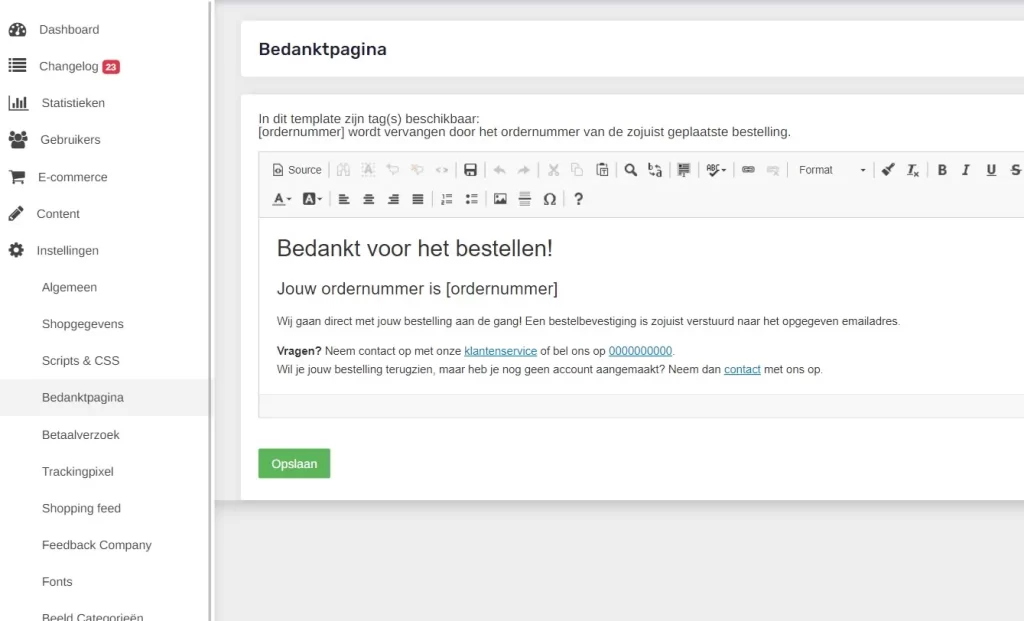Open the klantenservice link in the editor text
The height and width of the screenshot is (621, 1024).
point(500,351)
